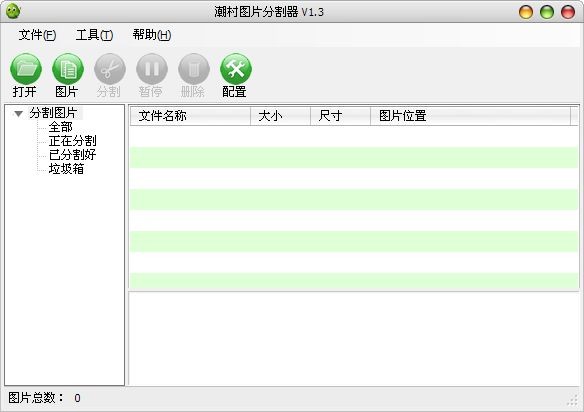Open the File 文件(F) menu

pyautogui.click(x=37, y=35)
